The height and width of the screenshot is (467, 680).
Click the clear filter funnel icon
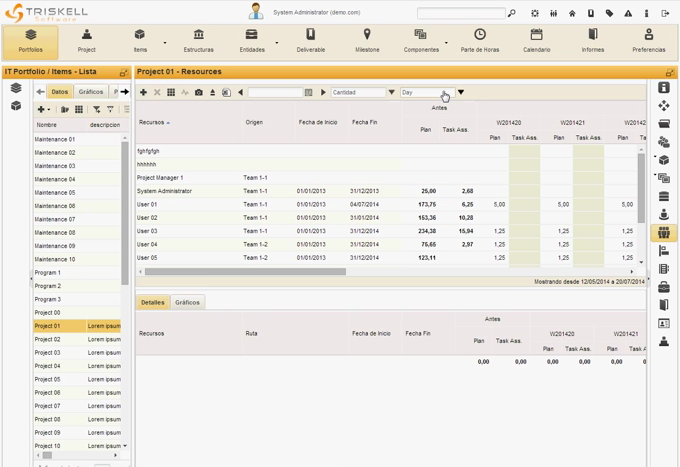(x=111, y=109)
